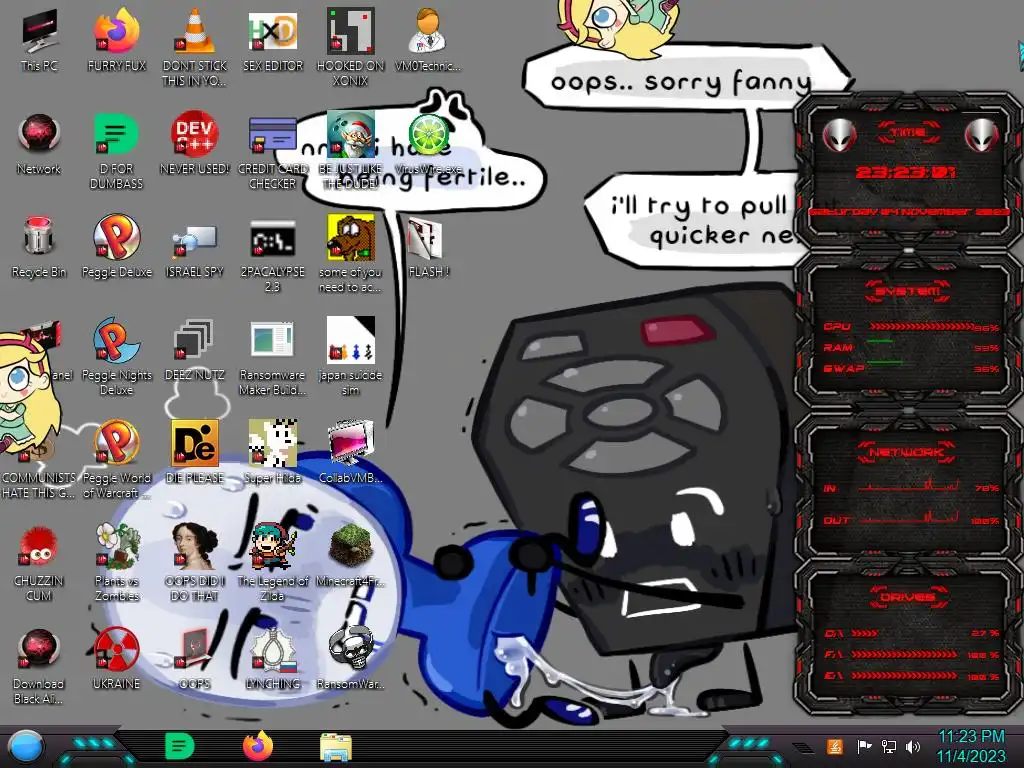The width and height of the screenshot is (1024, 768).
Task: Click the DRIVES widget header label
Action: [906, 597]
